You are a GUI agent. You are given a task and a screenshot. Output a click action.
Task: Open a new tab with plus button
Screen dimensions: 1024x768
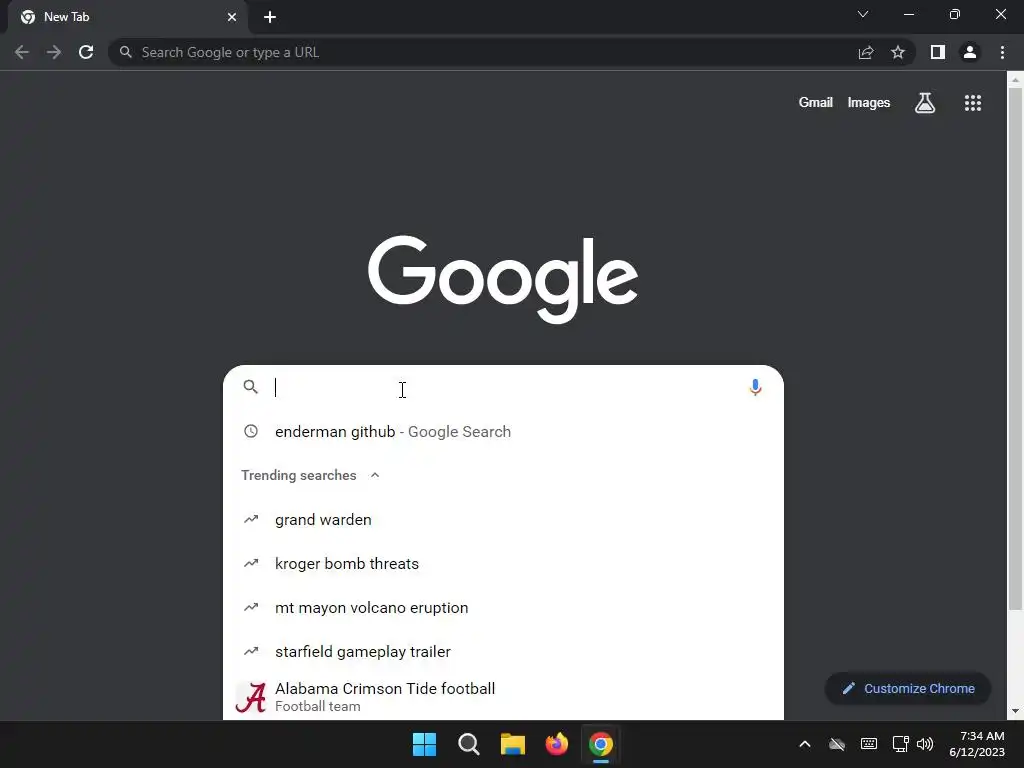click(270, 17)
